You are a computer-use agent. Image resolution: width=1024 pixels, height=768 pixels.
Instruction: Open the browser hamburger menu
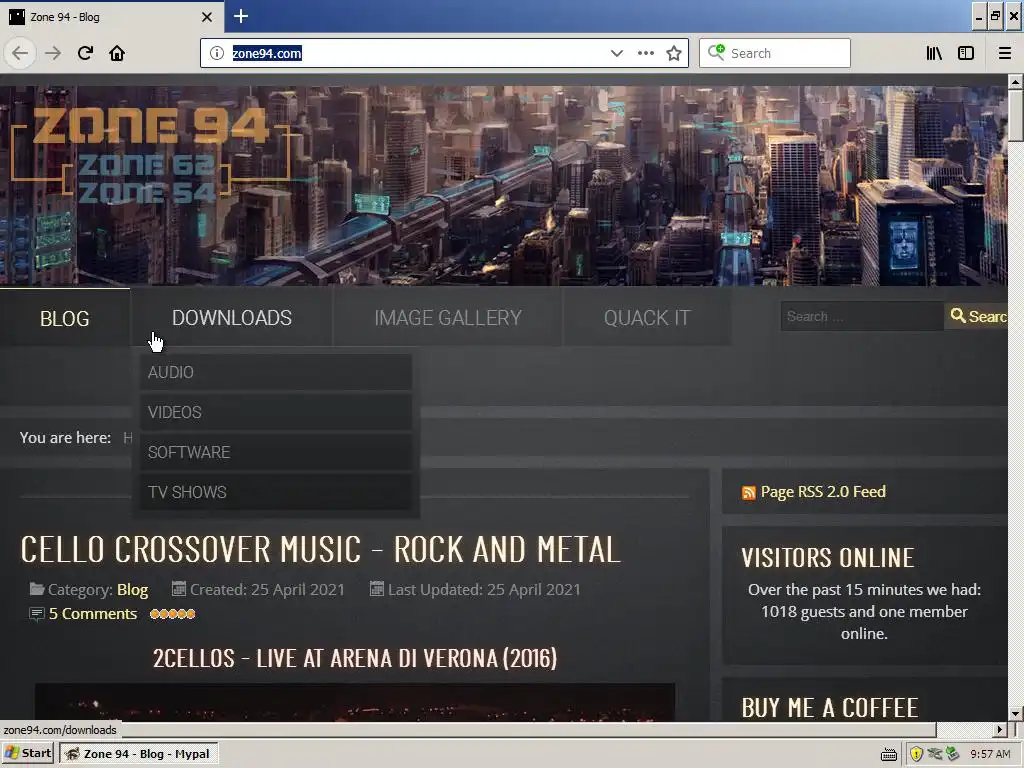1004,53
